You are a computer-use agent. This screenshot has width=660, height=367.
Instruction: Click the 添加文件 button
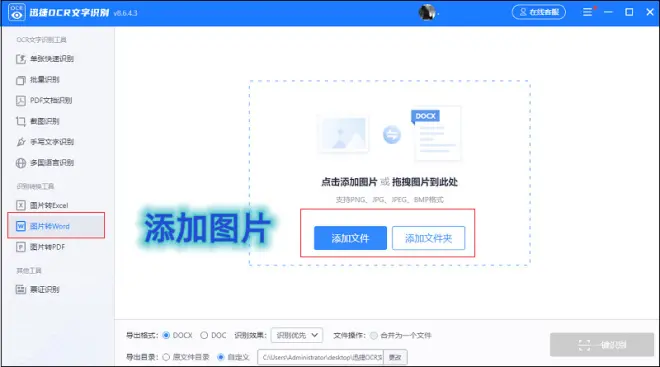[x=350, y=238]
